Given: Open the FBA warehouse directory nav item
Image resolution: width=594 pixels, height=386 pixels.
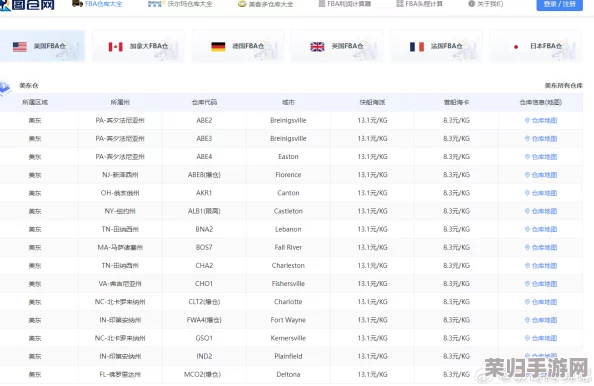Looking at the screenshot, I should pos(97,4).
